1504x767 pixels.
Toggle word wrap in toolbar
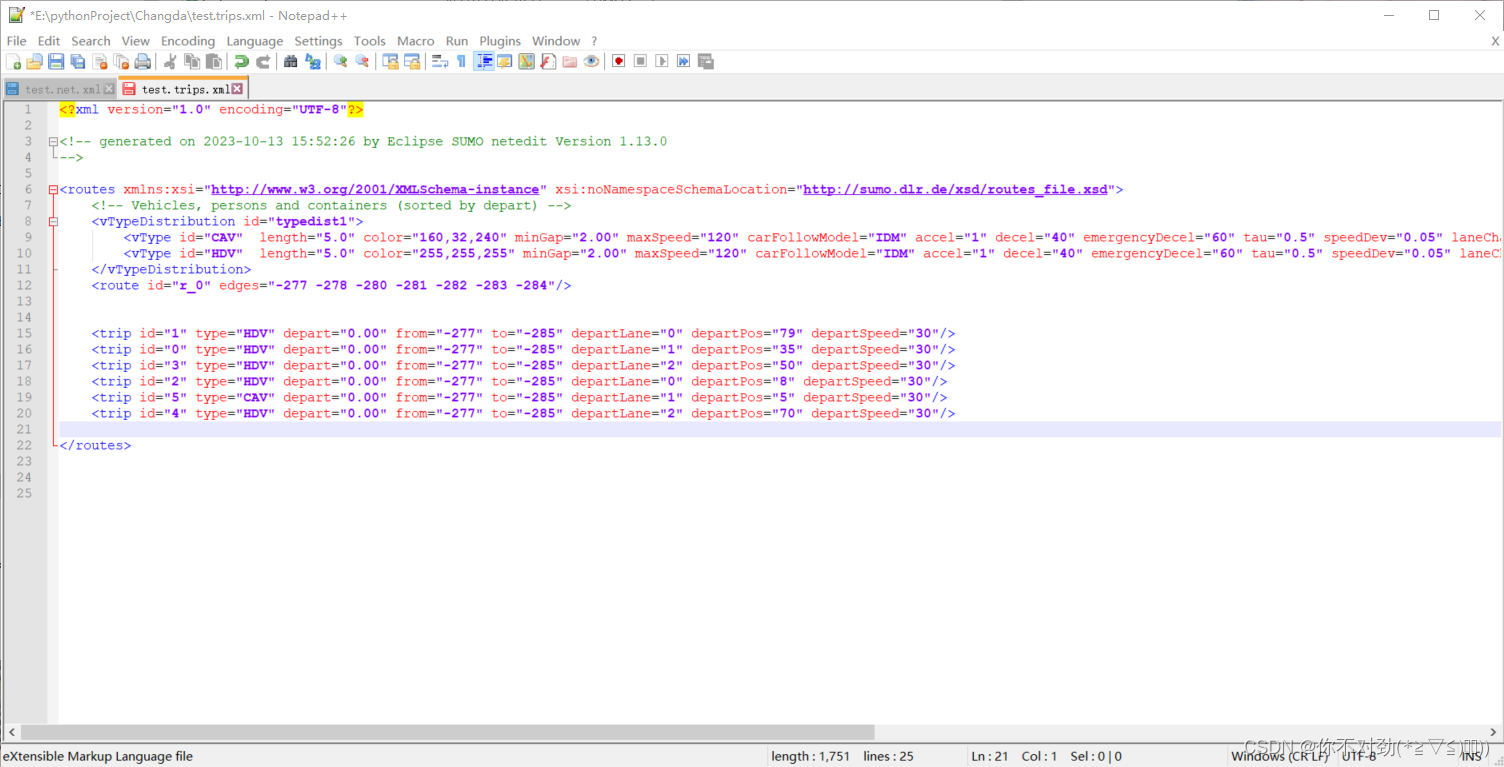pyautogui.click(x=439, y=61)
